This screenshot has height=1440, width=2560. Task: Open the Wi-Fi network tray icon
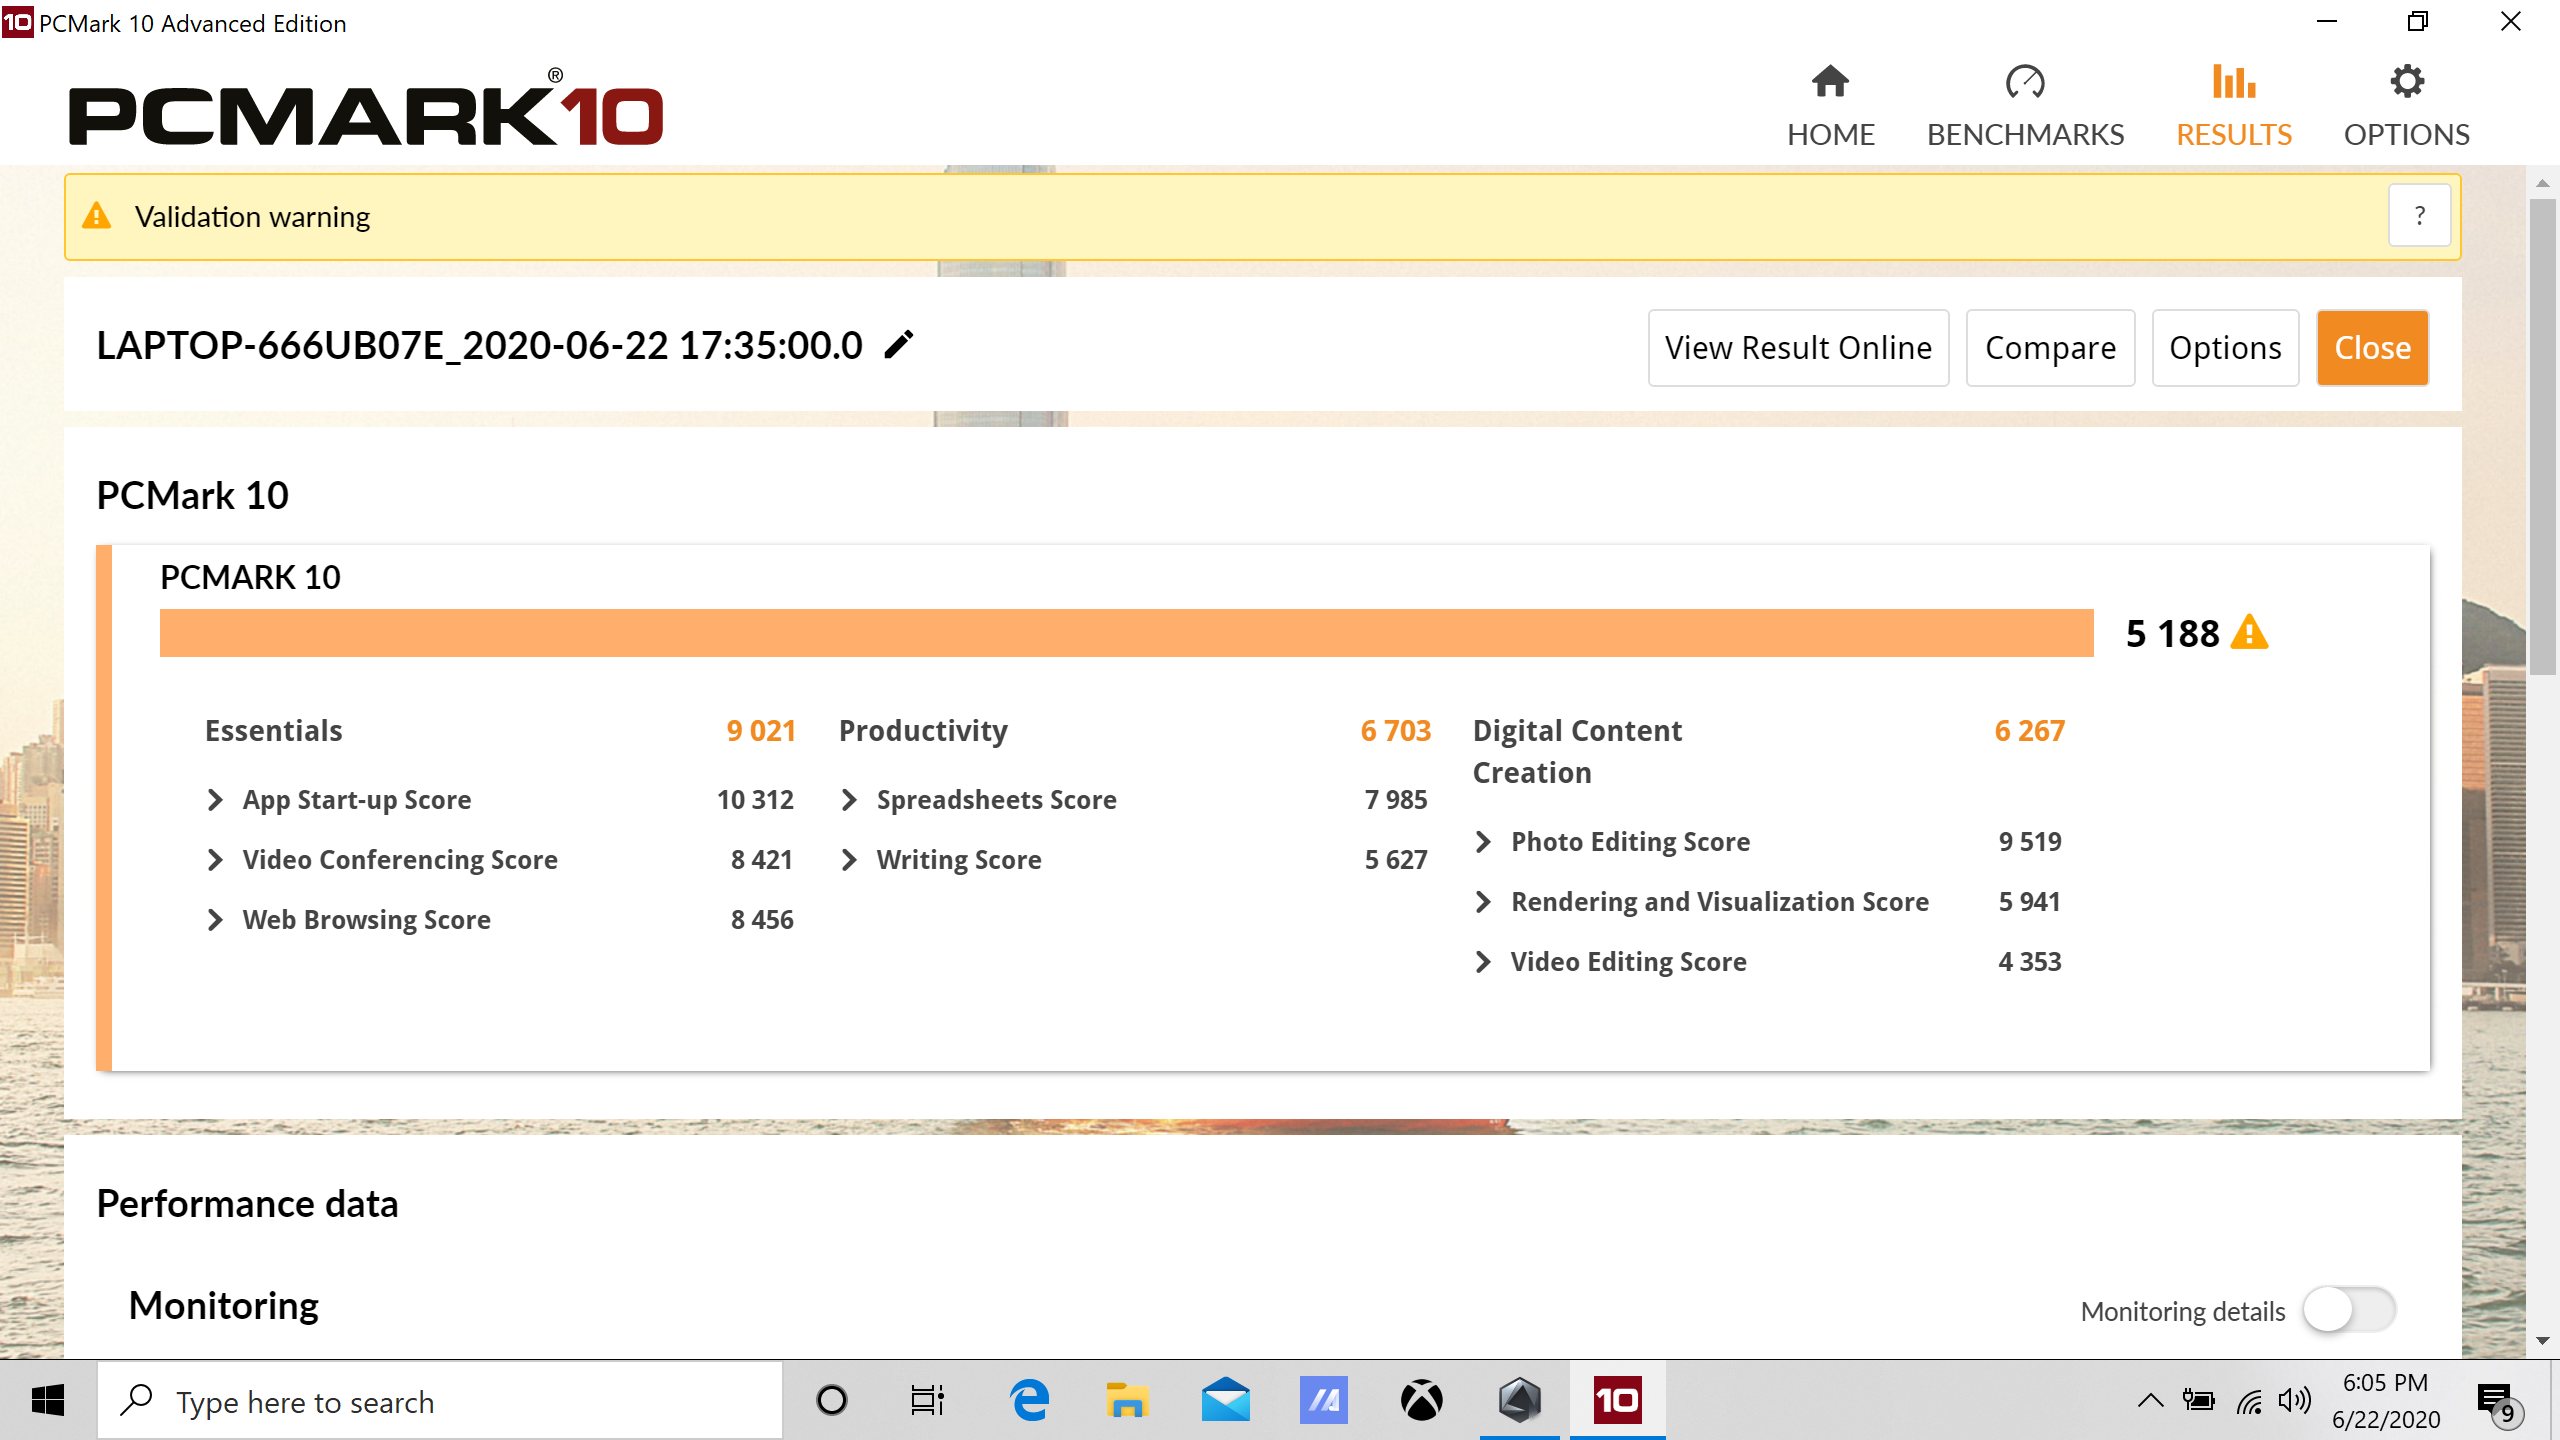coord(2249,1402)
